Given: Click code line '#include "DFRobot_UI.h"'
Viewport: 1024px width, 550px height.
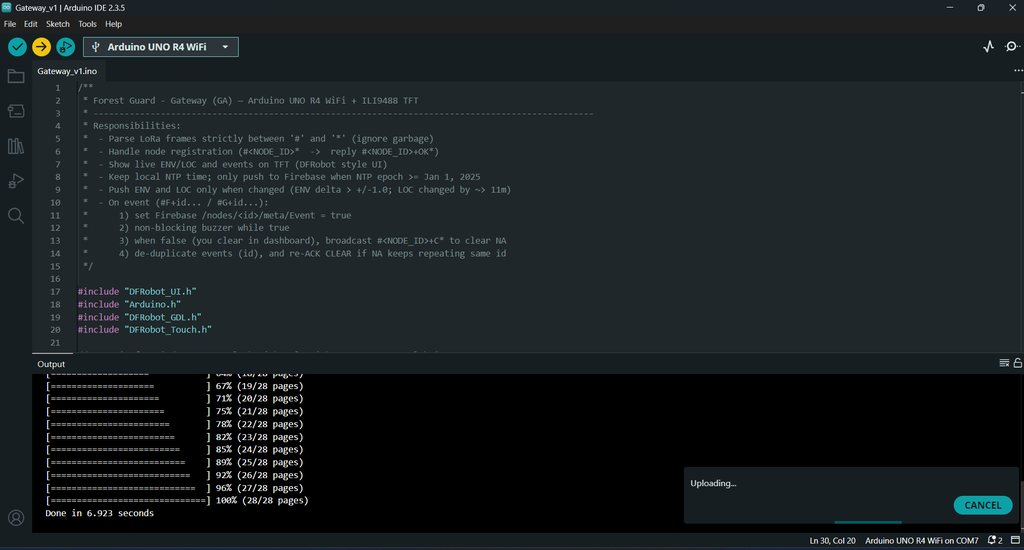Looking at the screenshot, I should 137,291.
